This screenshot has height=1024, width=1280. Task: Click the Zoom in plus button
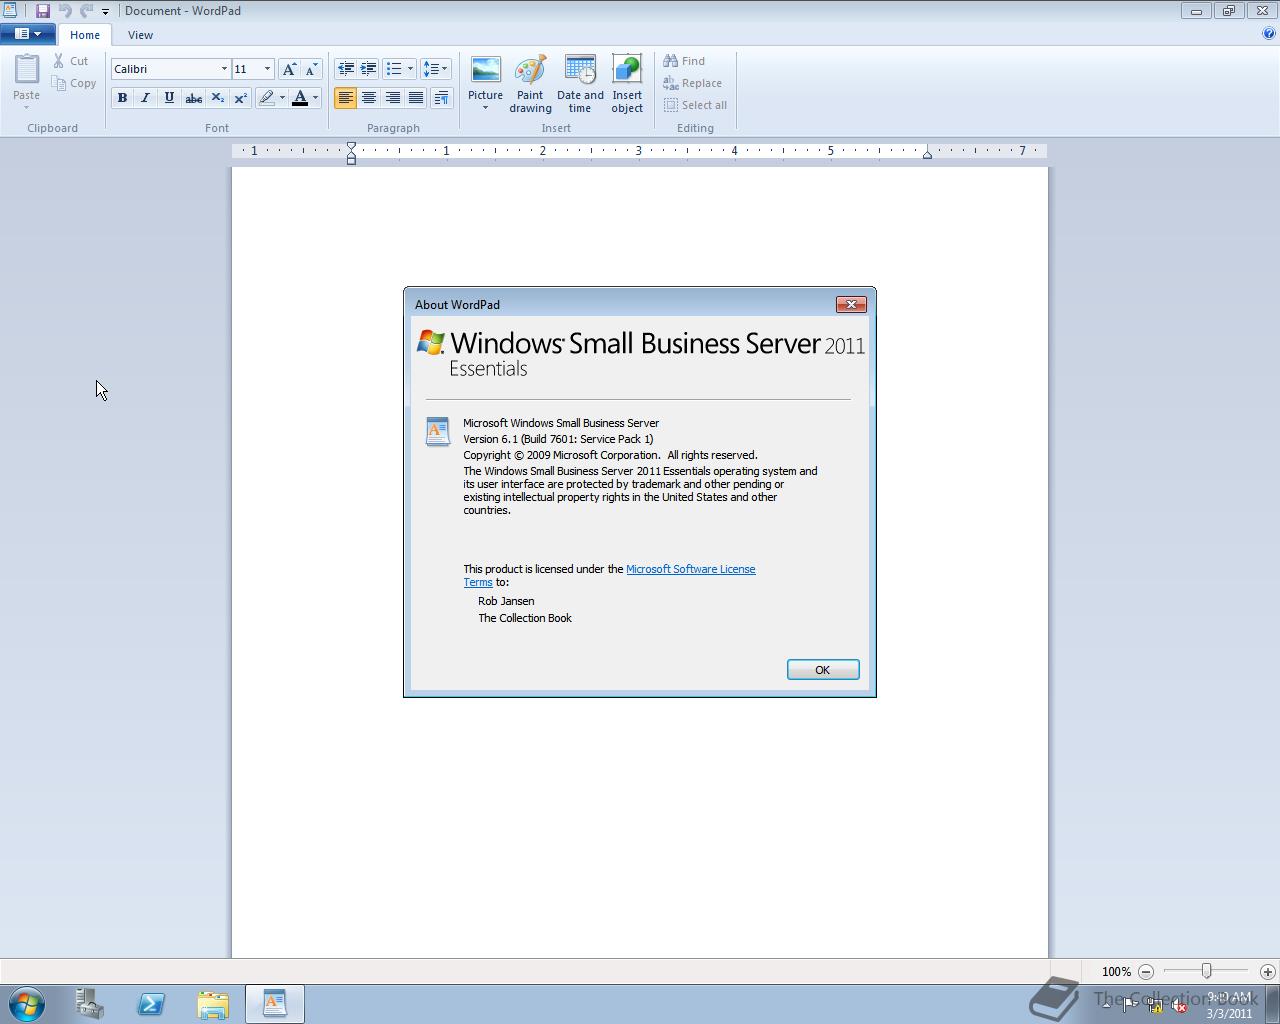(1267, 971)
